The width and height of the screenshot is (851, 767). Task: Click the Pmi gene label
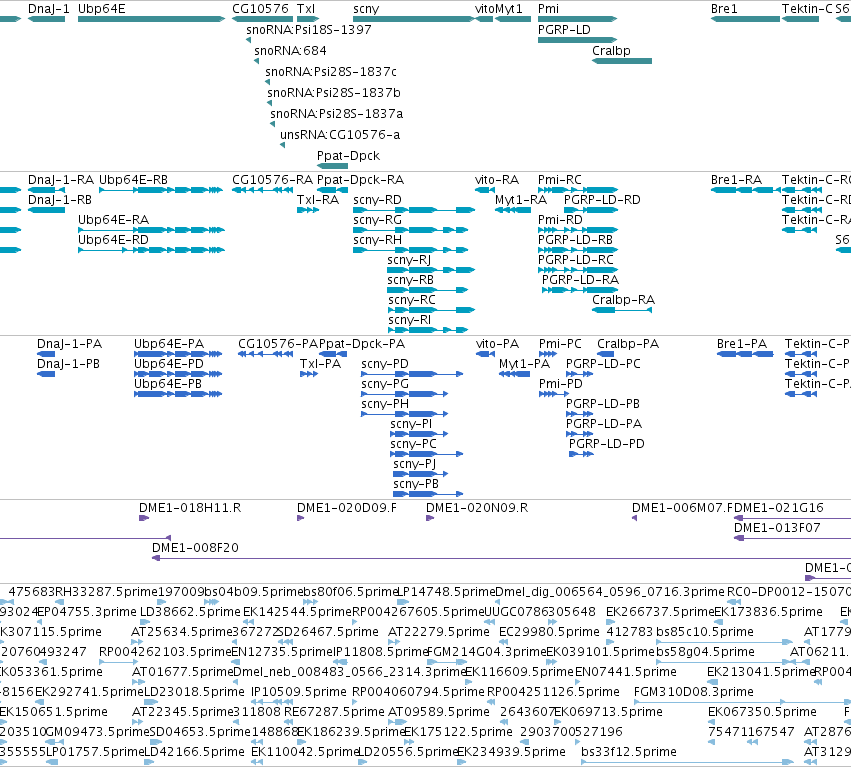(548, 9)
